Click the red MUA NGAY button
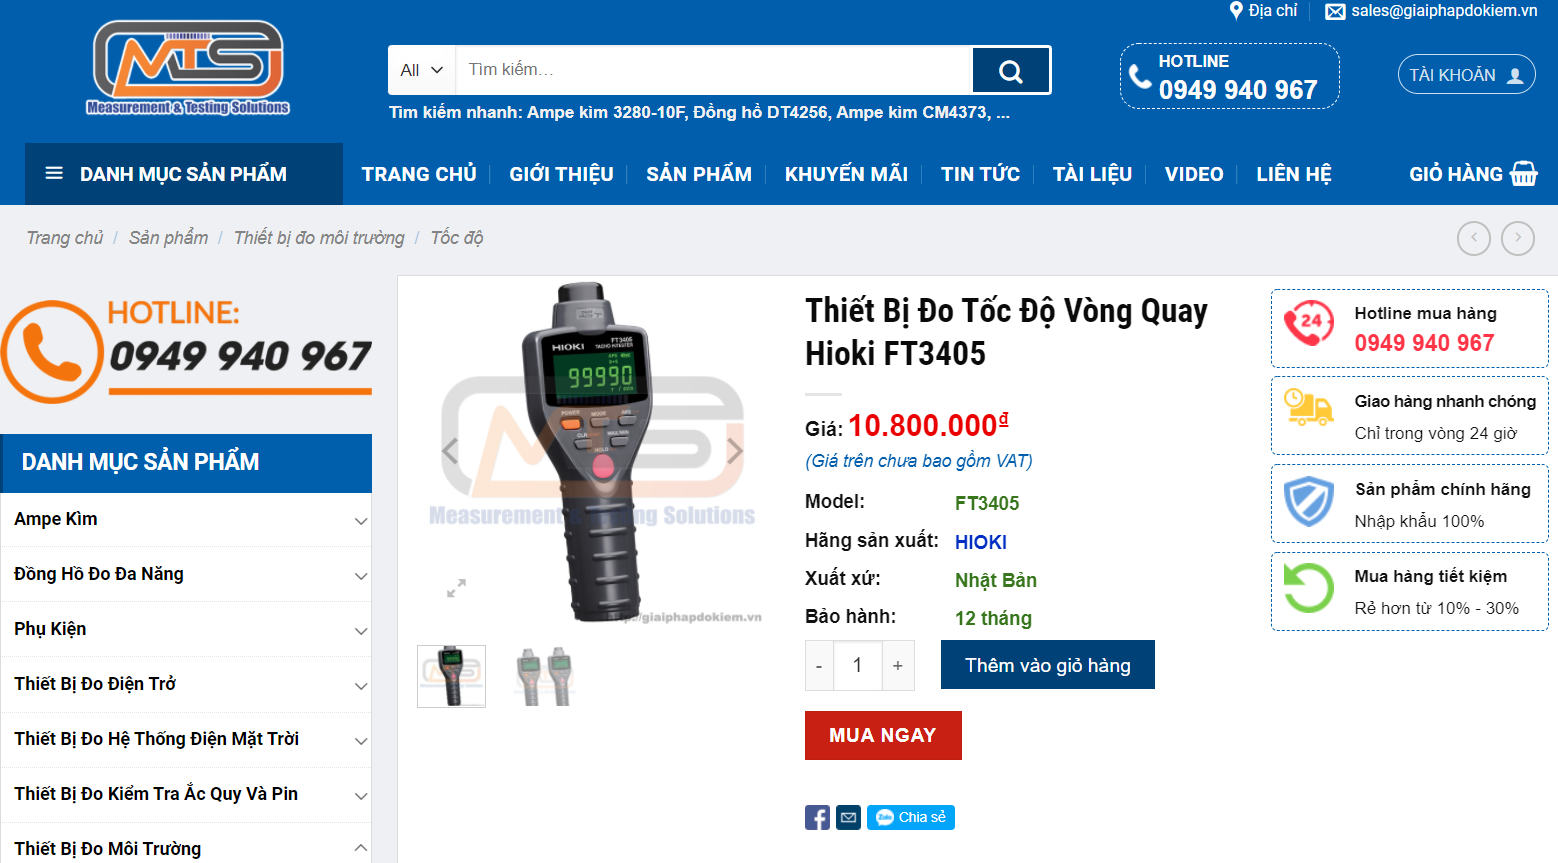Viewport: 1558px width, 863px height. [x=883, y=736]
